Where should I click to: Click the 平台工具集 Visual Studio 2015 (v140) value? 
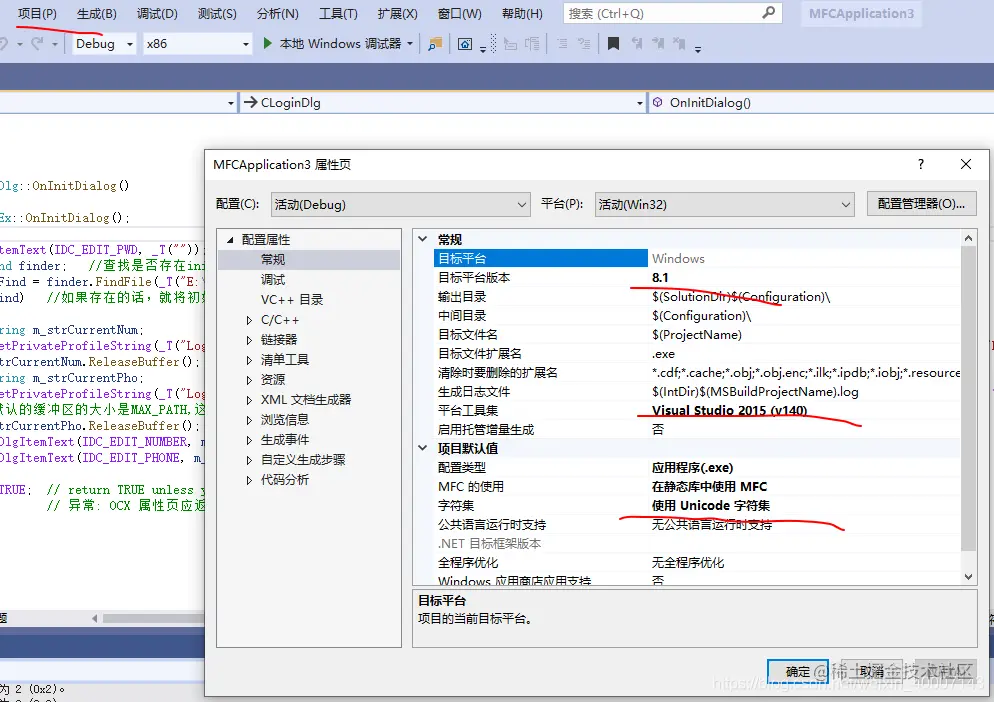click(x=729, y=410)
